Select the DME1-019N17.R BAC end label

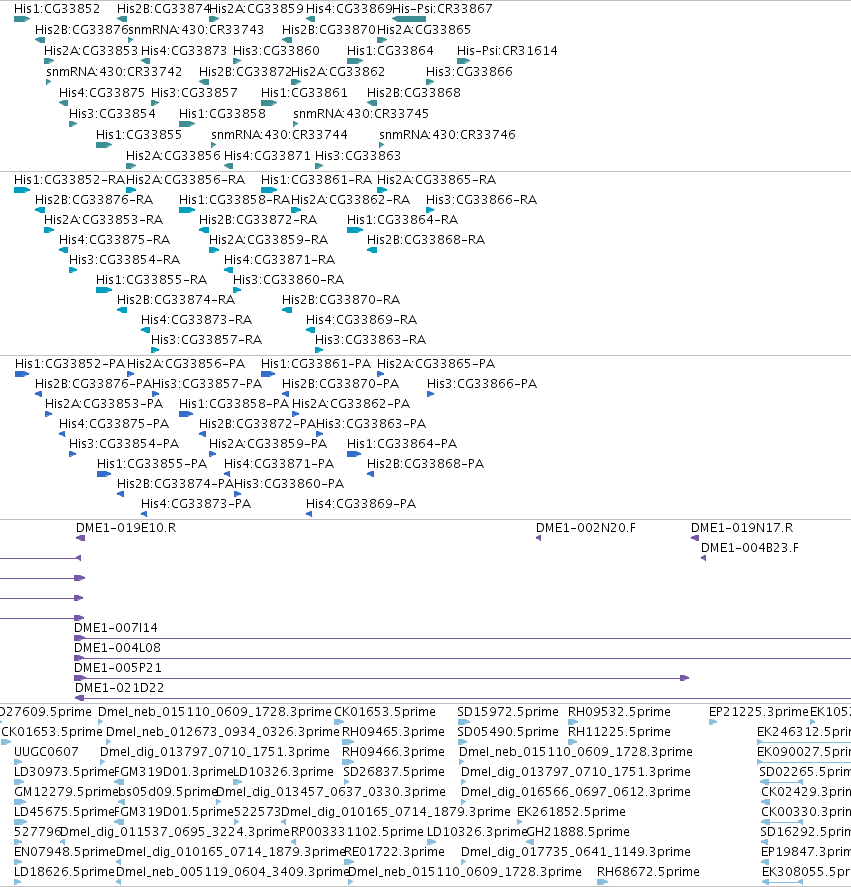coord(742,528)
